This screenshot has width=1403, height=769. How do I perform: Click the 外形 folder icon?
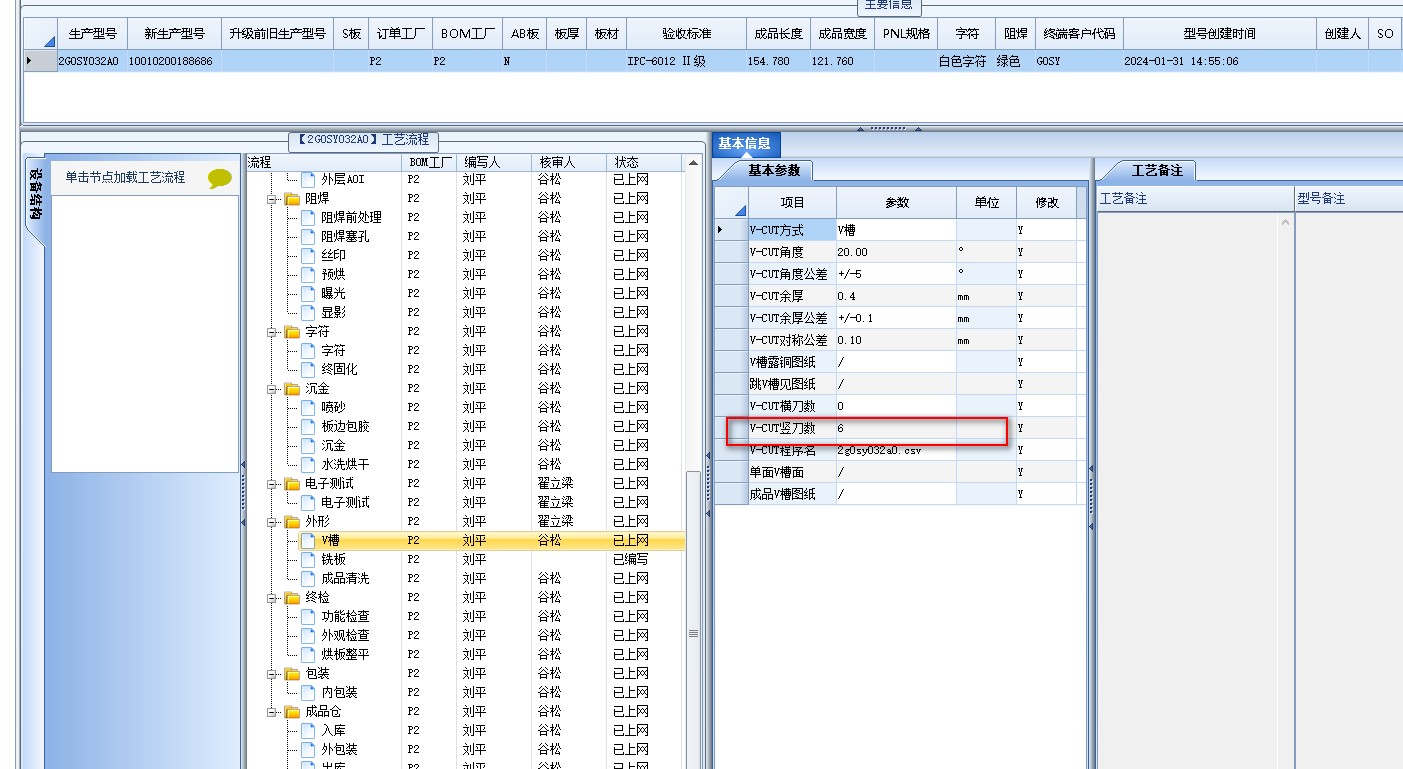point(292,521)
